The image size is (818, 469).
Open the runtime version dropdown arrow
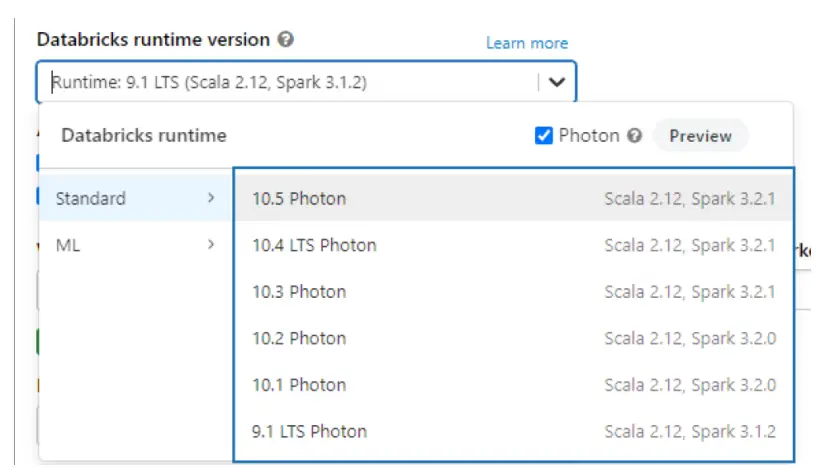click(556, 83)
